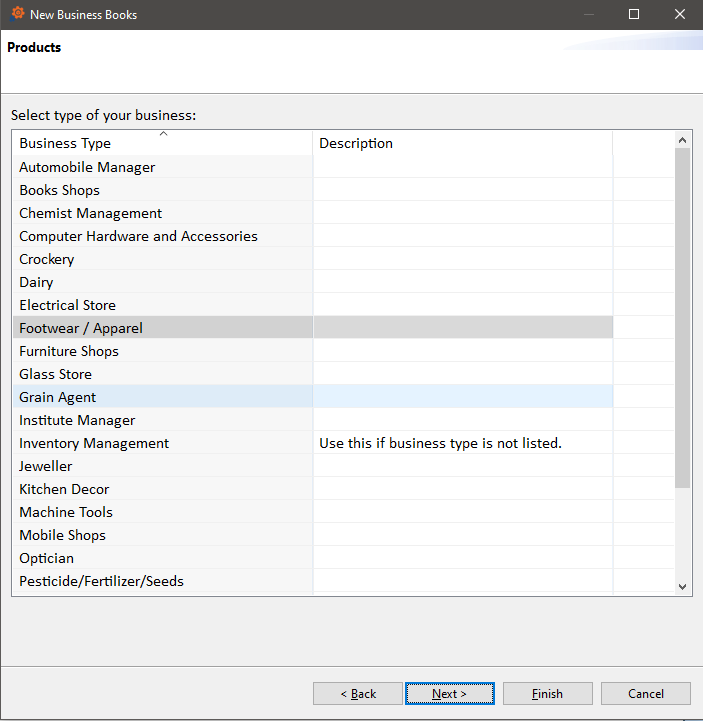
Task: Select Jeweller in the business list
Action: 46,466
